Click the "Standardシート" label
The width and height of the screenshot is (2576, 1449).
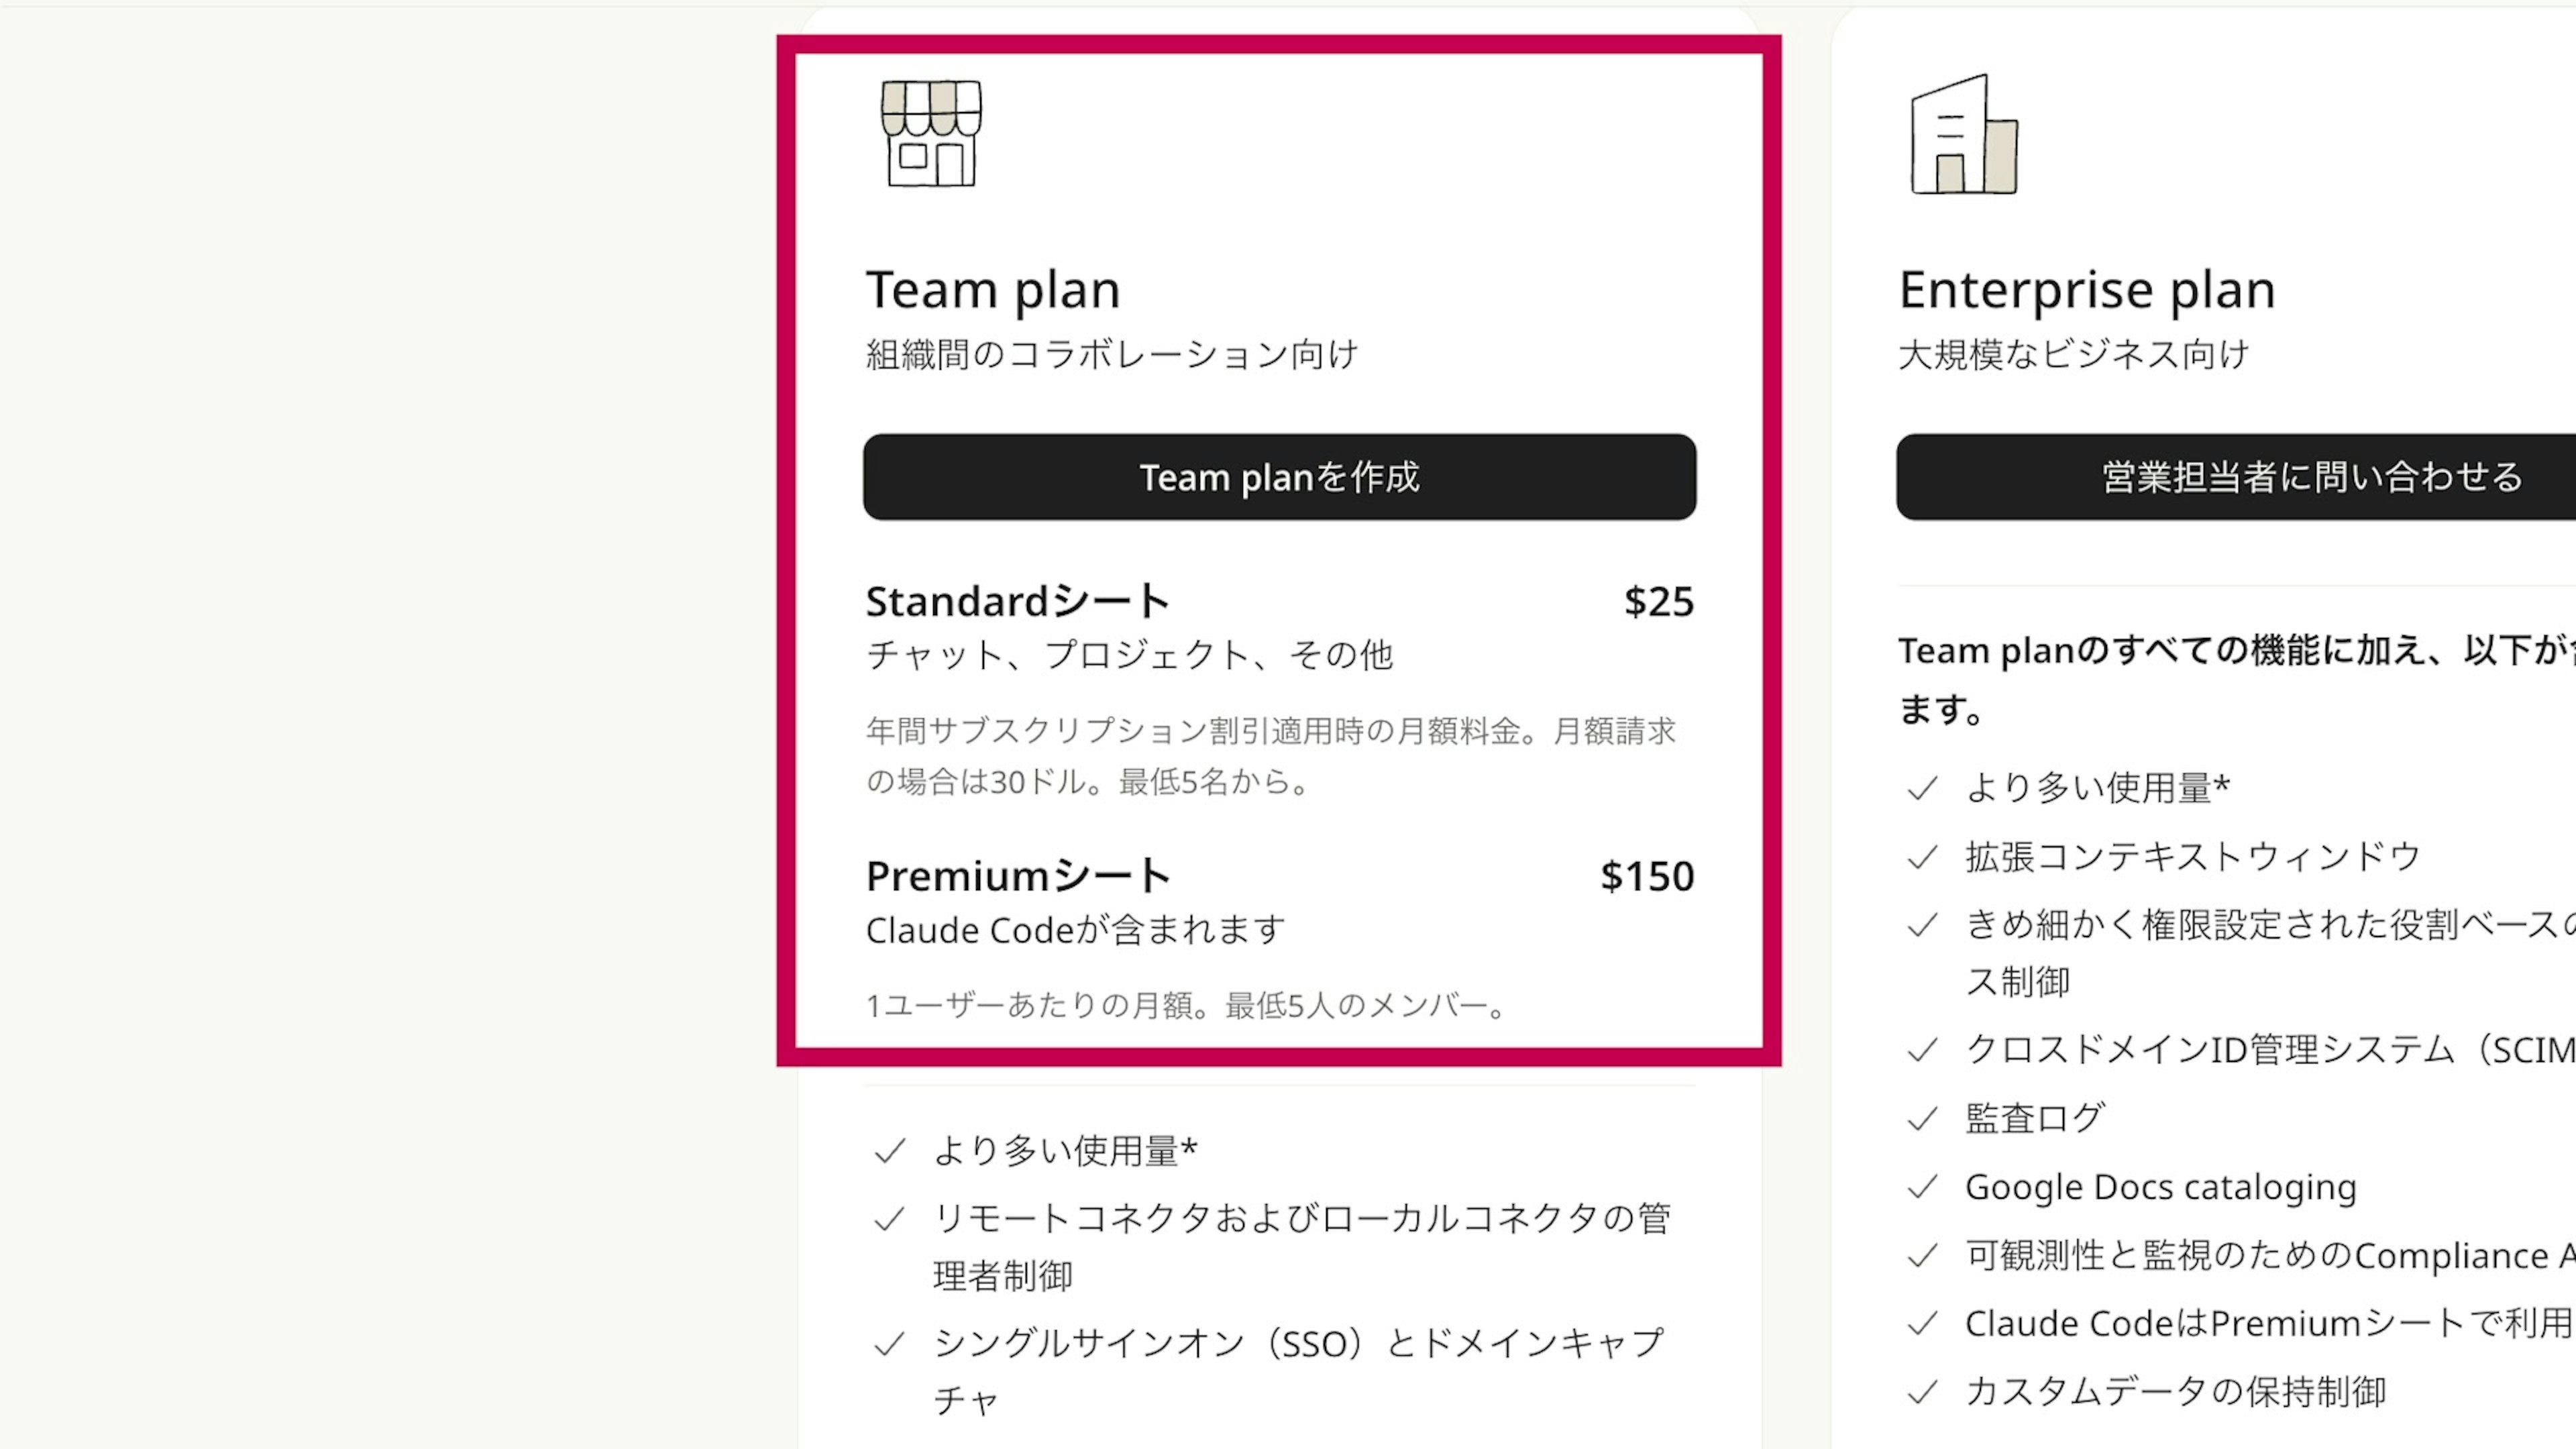[1017, 602]
